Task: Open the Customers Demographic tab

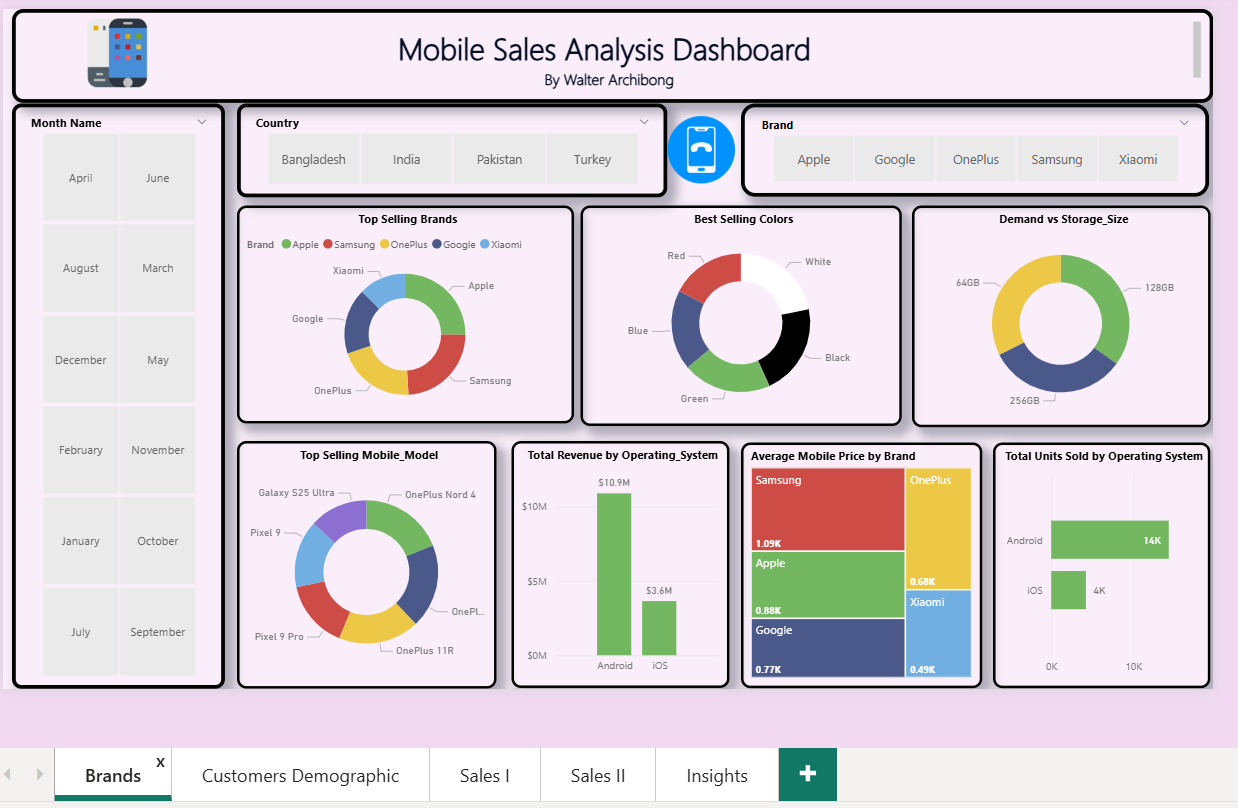Action: coord(300,775)
